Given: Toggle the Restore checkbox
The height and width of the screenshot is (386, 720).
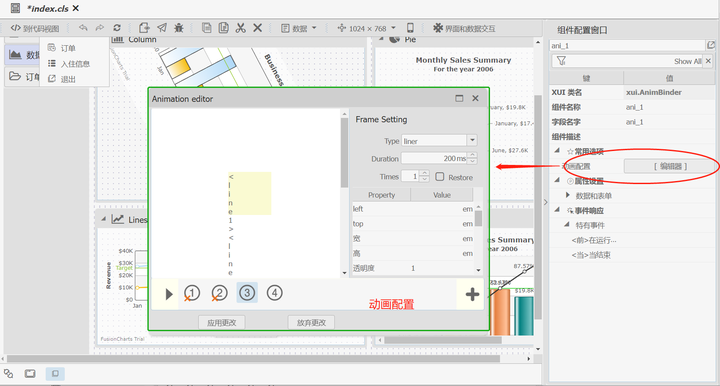Looking at the screenshot, I should (440, 177).
